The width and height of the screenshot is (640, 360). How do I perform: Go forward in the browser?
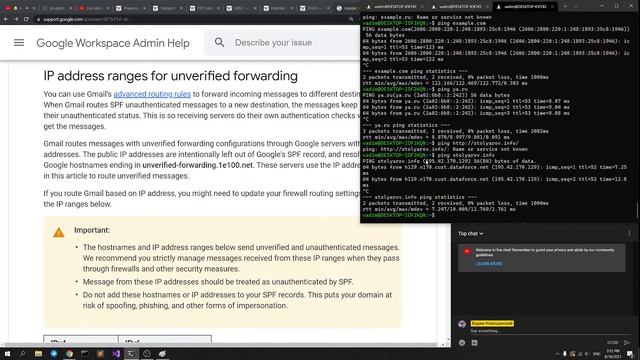(x=16, y=19)
